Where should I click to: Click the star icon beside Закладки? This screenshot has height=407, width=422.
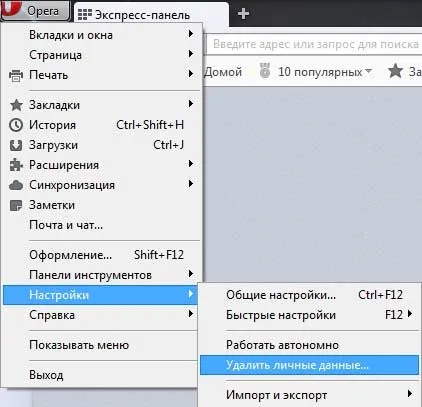(16, 105)
